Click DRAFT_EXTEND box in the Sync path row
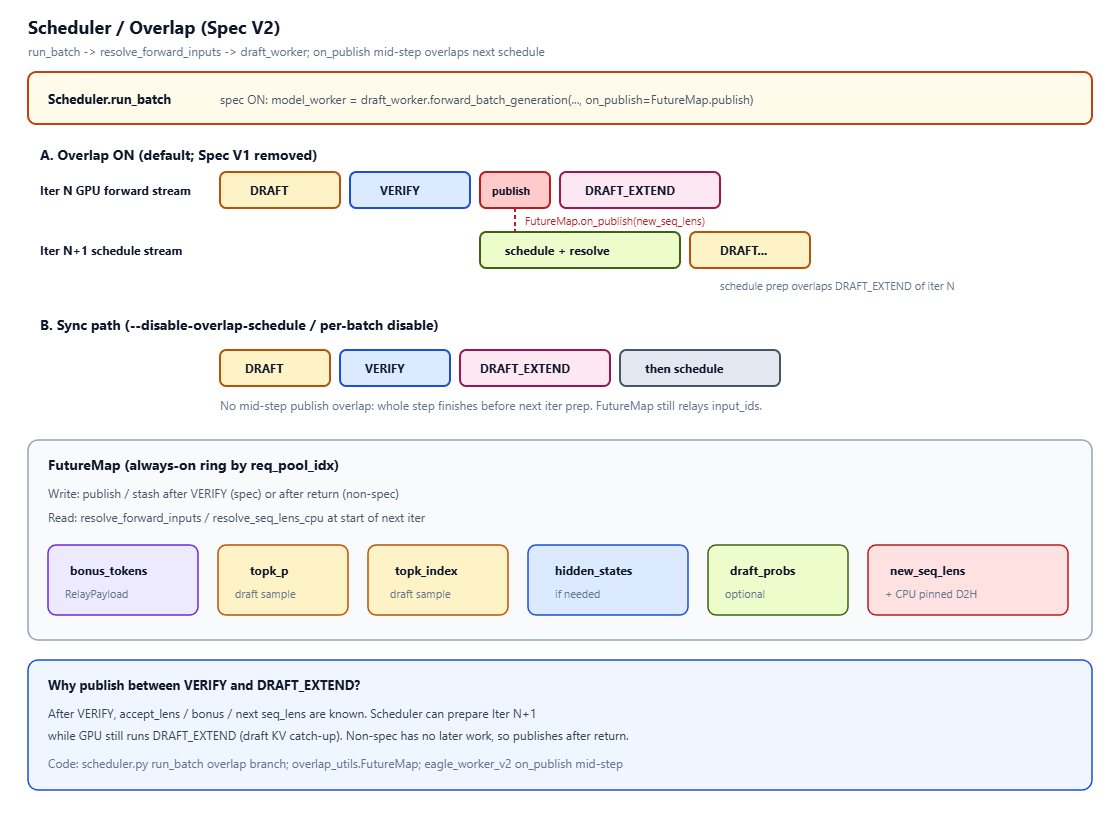Viewport: 1120px width, 820px height. (535, 368)
